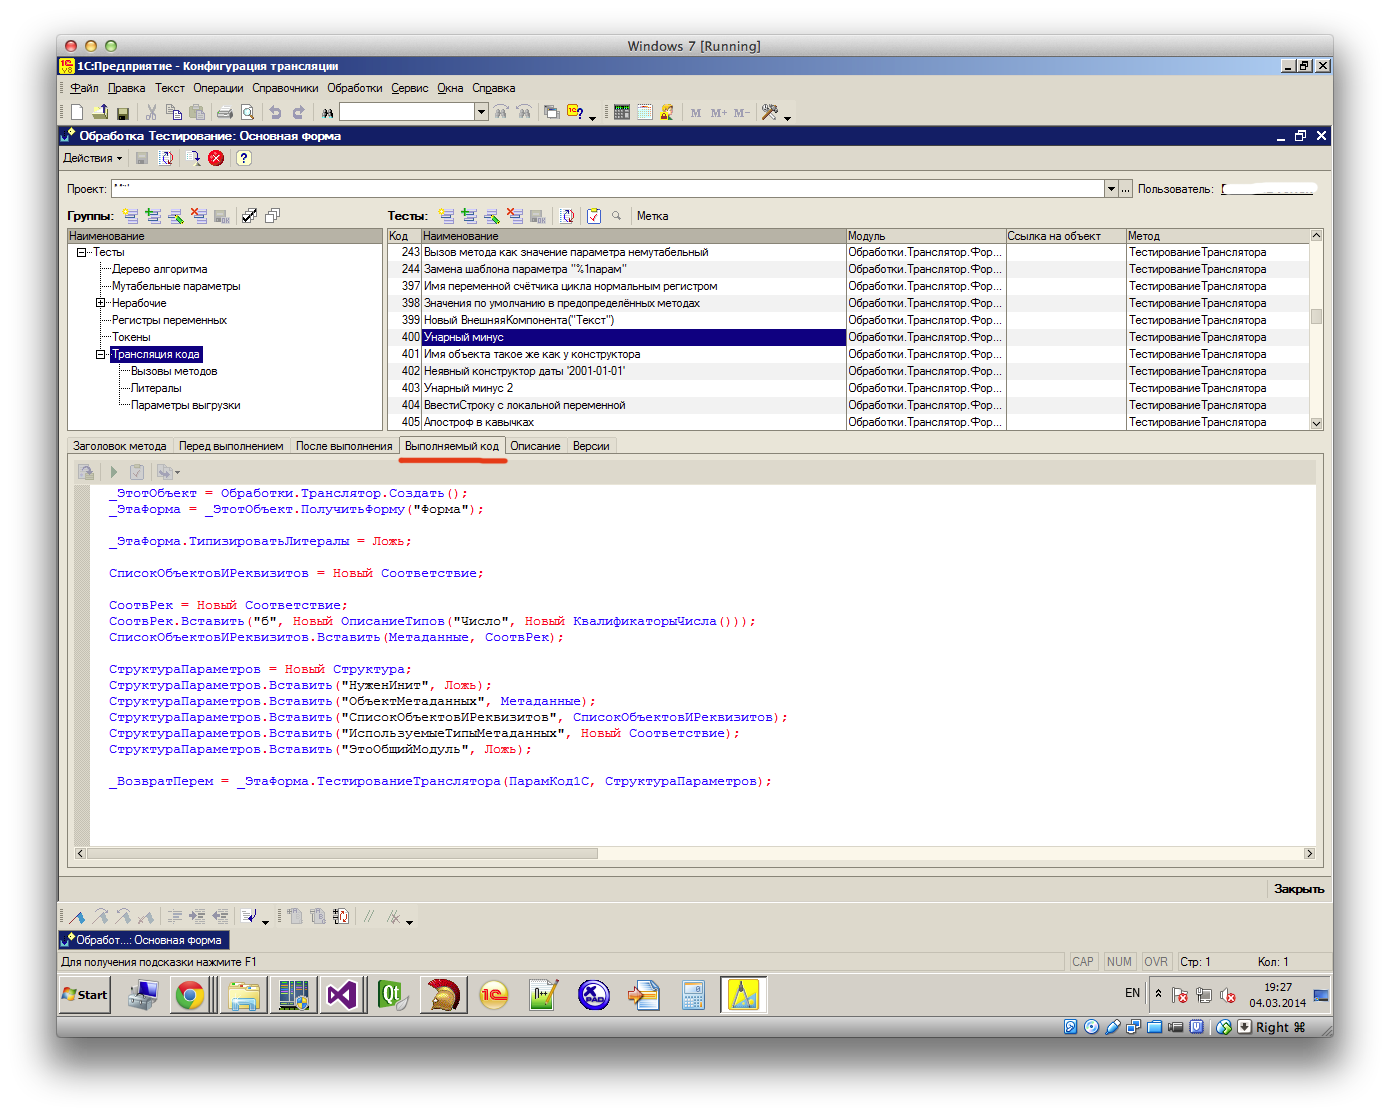Screen dimensions: 1390x1116
Task: Open the Проект field dropdown arrow
Action: click(1111, 189)
